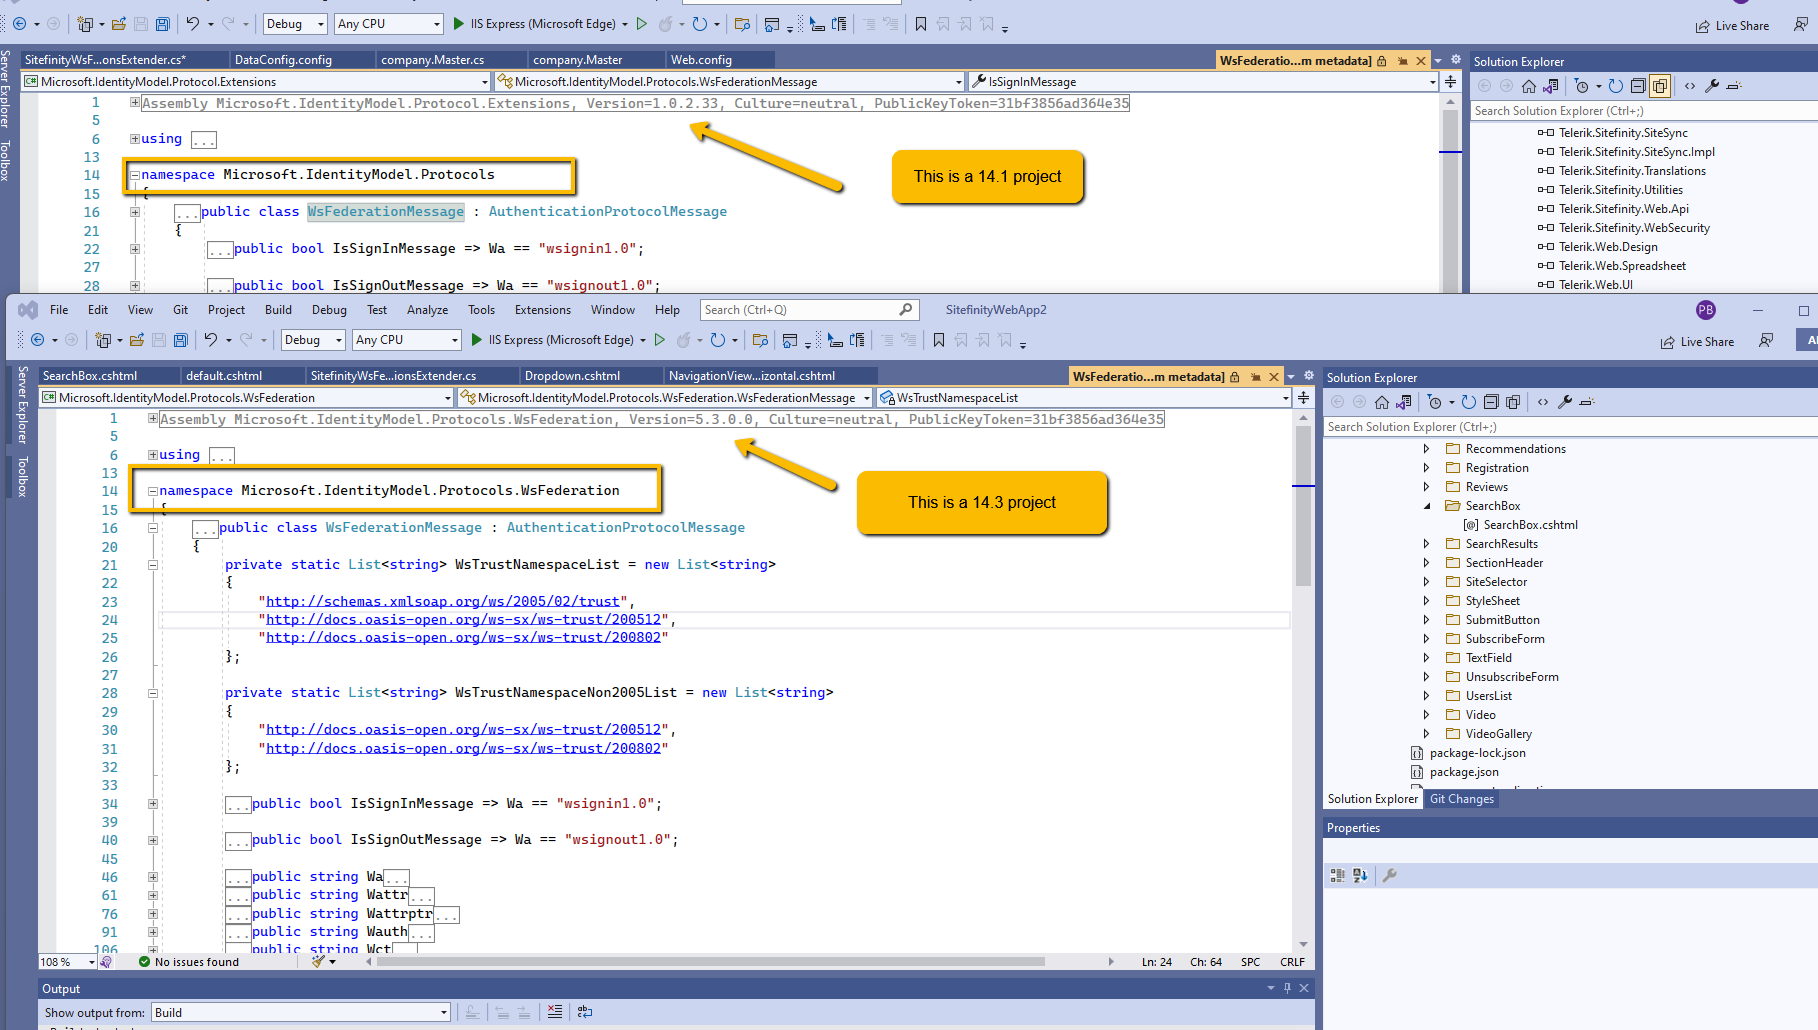
Task: Open Property Pages wrench in Properties panel
Action: (x=1389, y=875)
